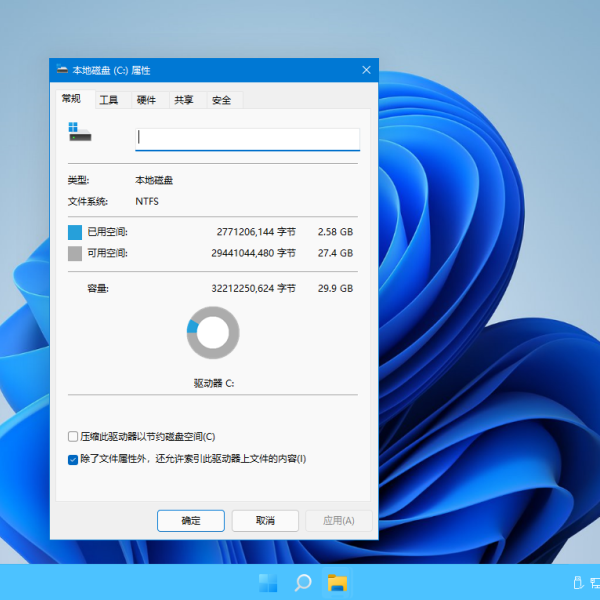The image size is (600, 600).
Task: Click the 驱动器 C: label
Action: coord(214,383)
